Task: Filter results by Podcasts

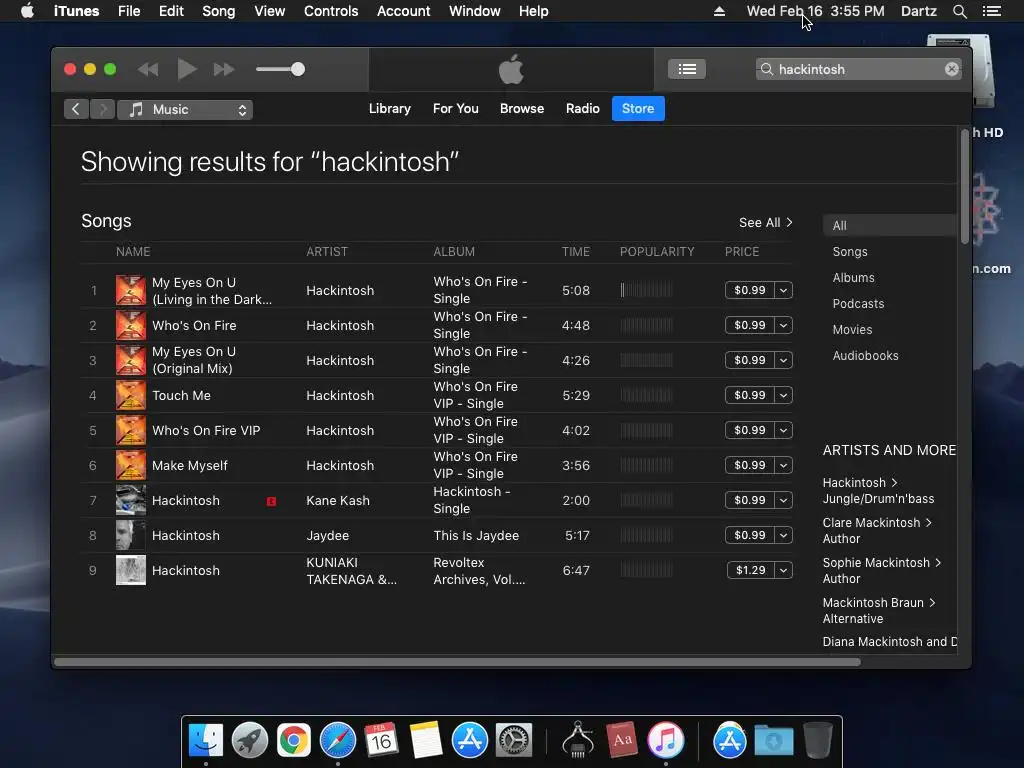Action: pyautogui.click(x=858, y=304)
